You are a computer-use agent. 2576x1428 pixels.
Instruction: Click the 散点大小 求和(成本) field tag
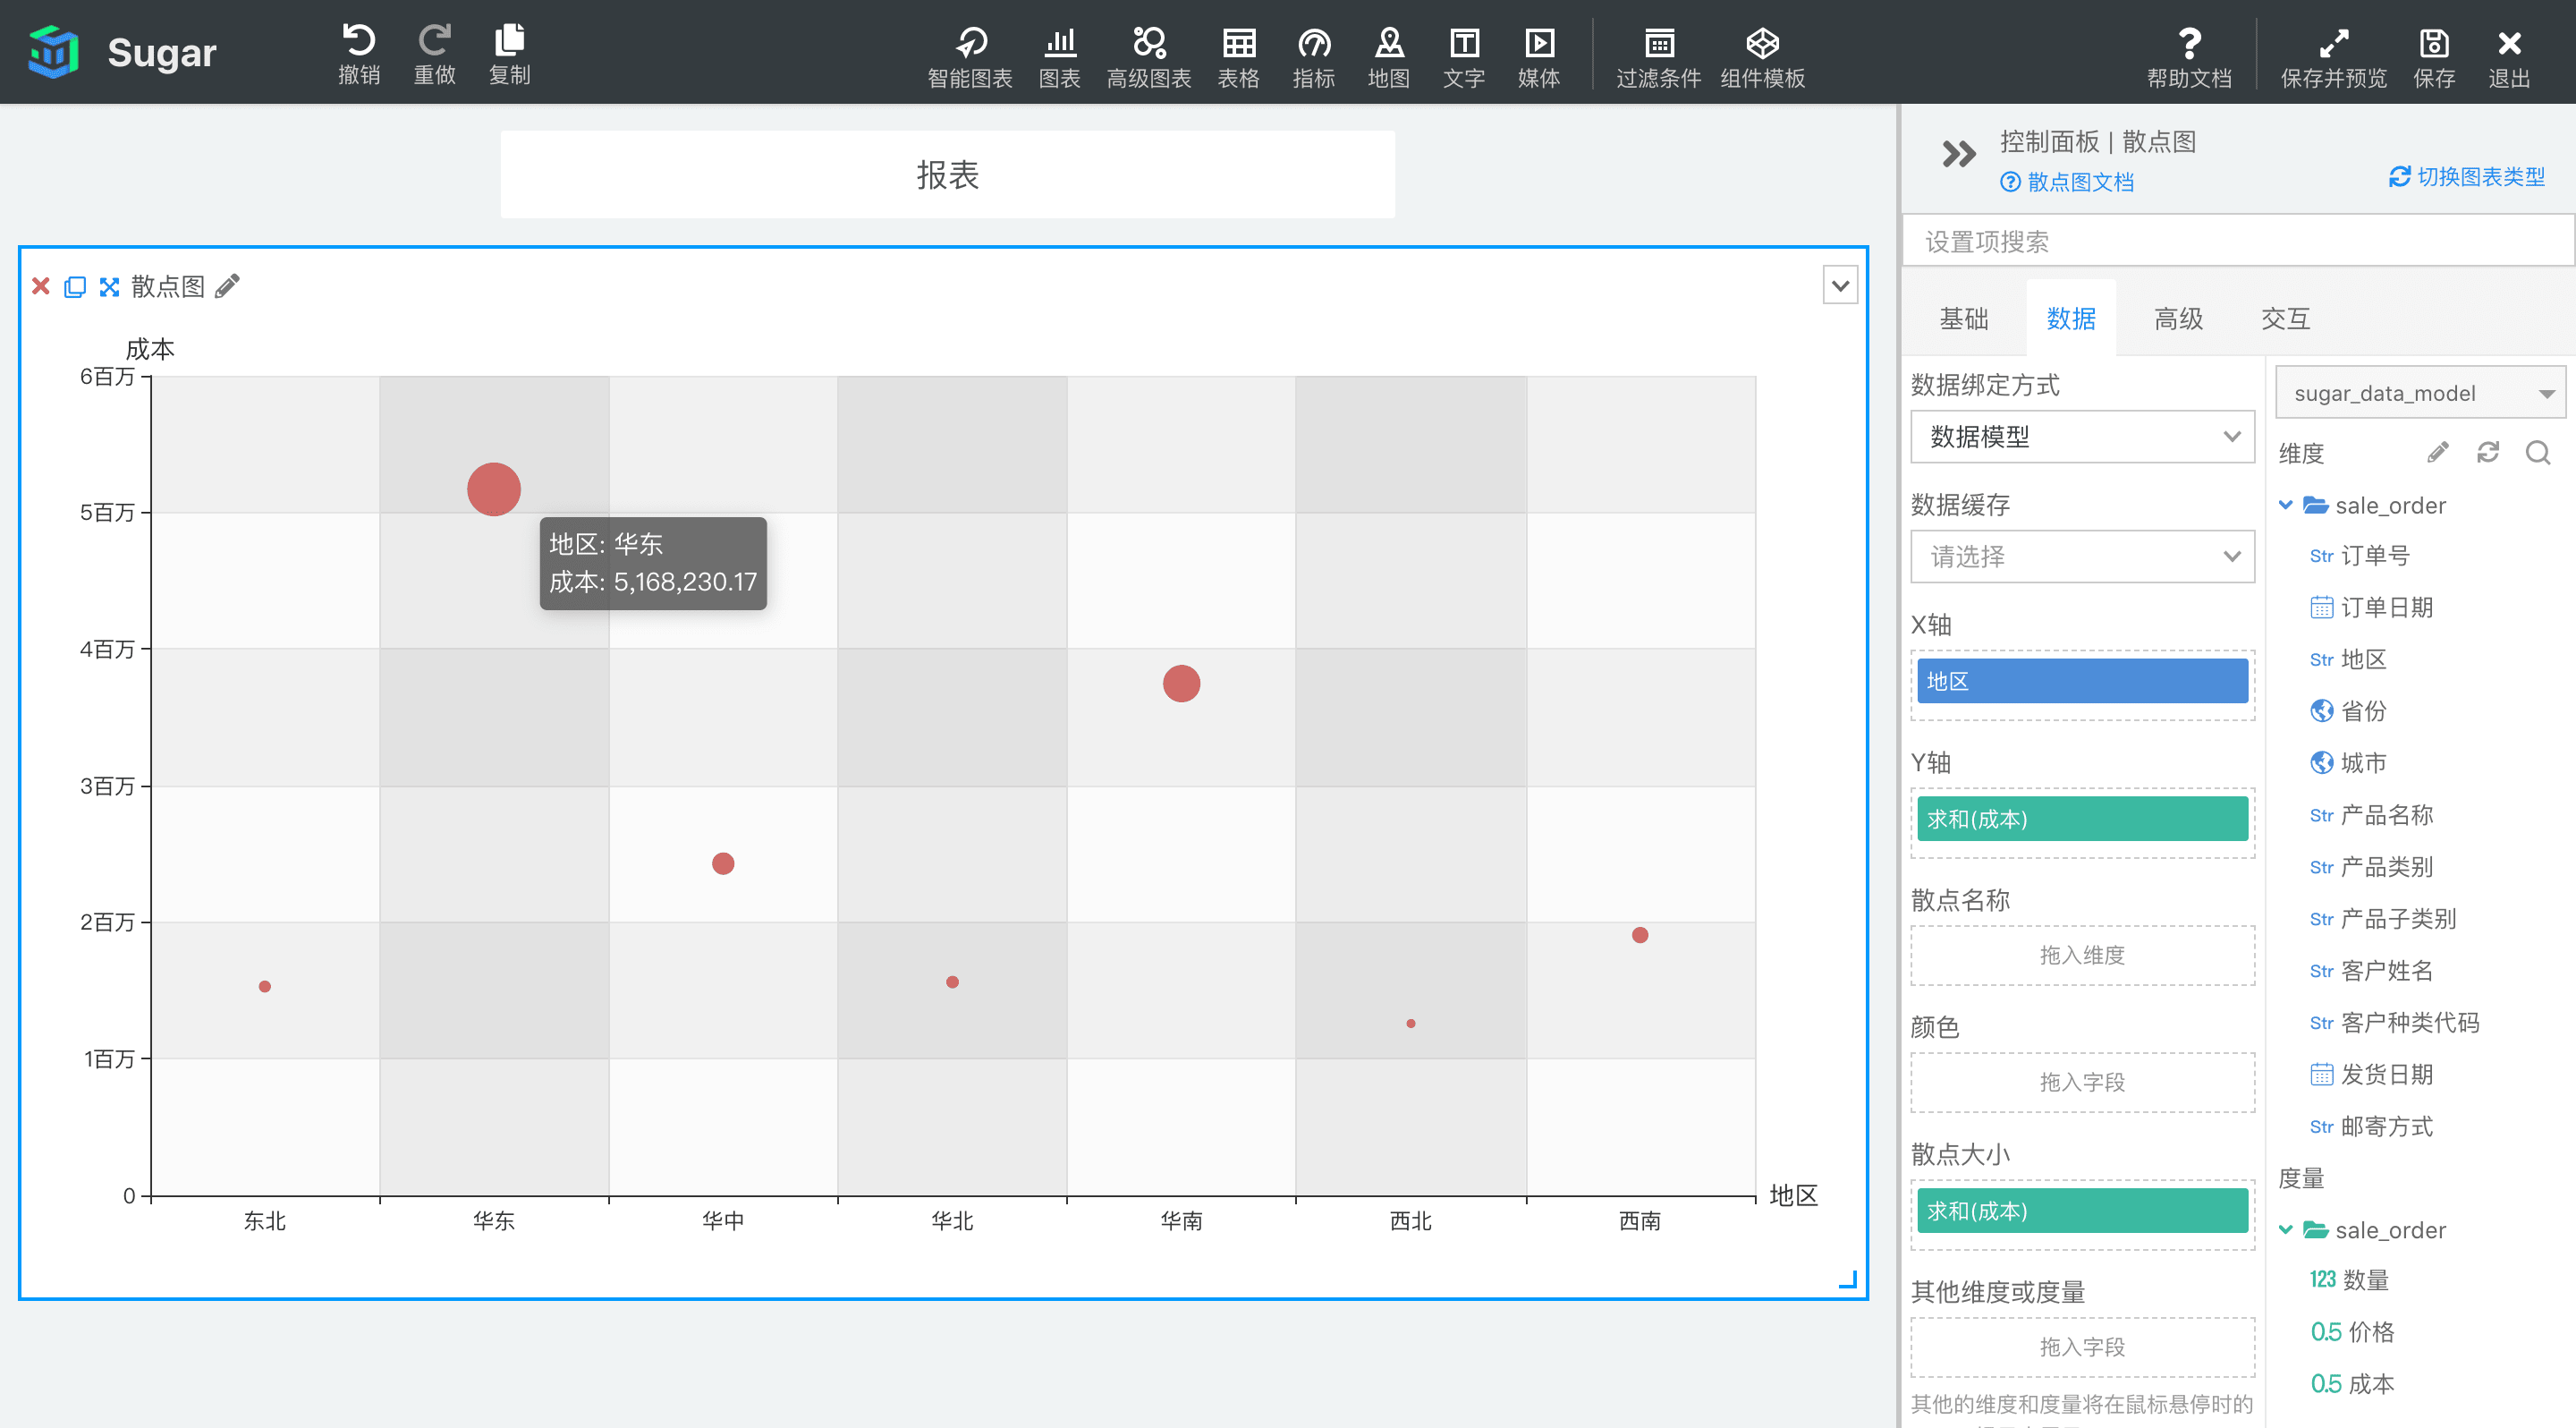(2082, 1211)
